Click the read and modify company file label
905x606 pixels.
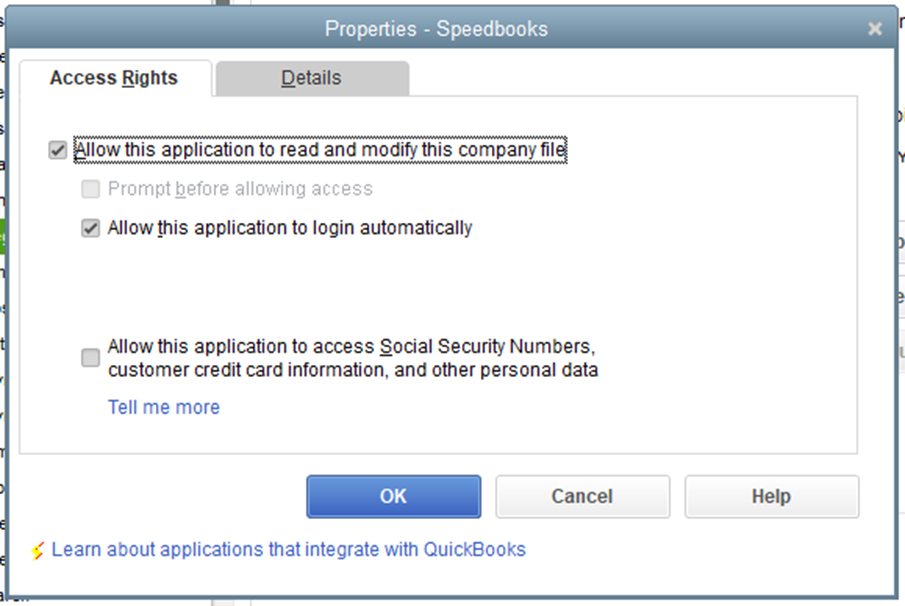[x=320, y=150]
